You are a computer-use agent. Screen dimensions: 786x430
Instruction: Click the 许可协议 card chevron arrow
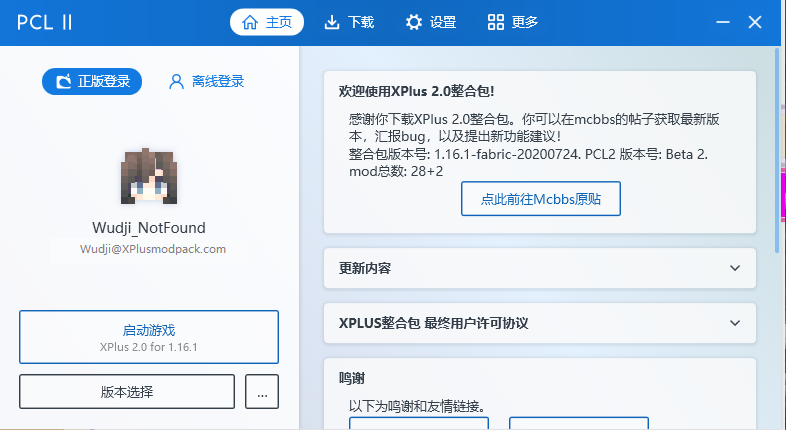click(735, 323)
